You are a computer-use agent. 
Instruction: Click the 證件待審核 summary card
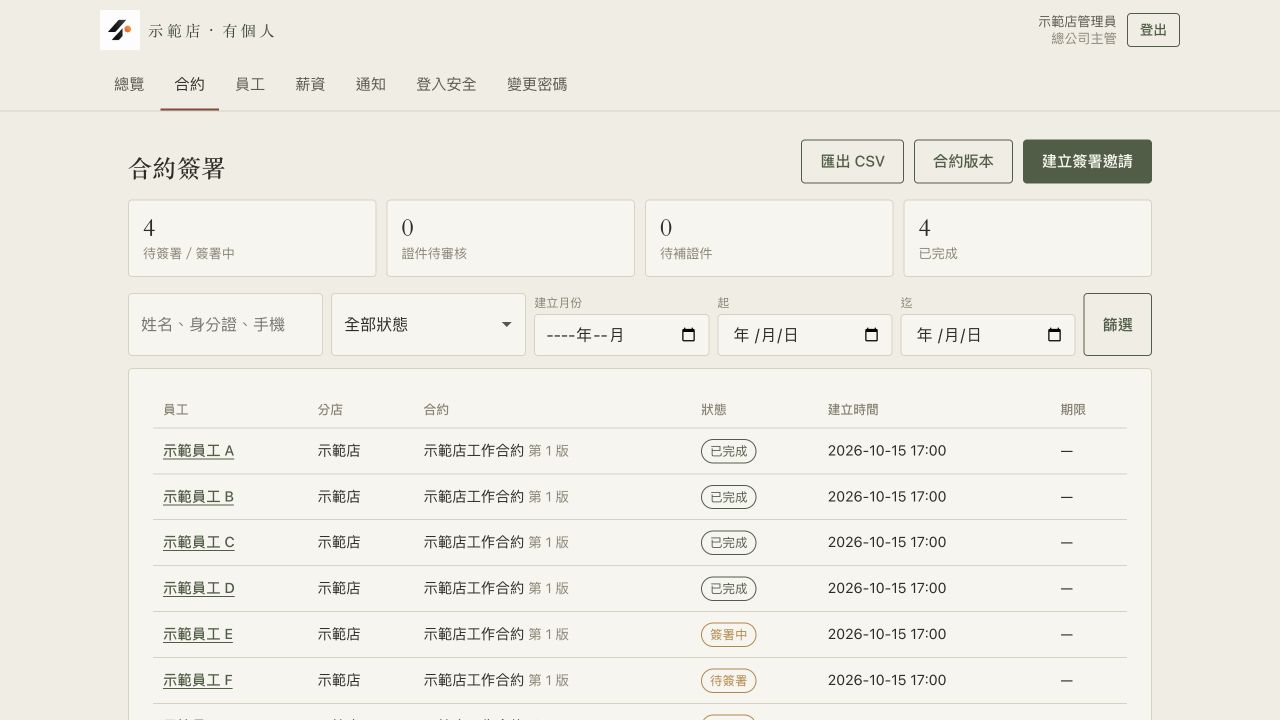point(510,238)
